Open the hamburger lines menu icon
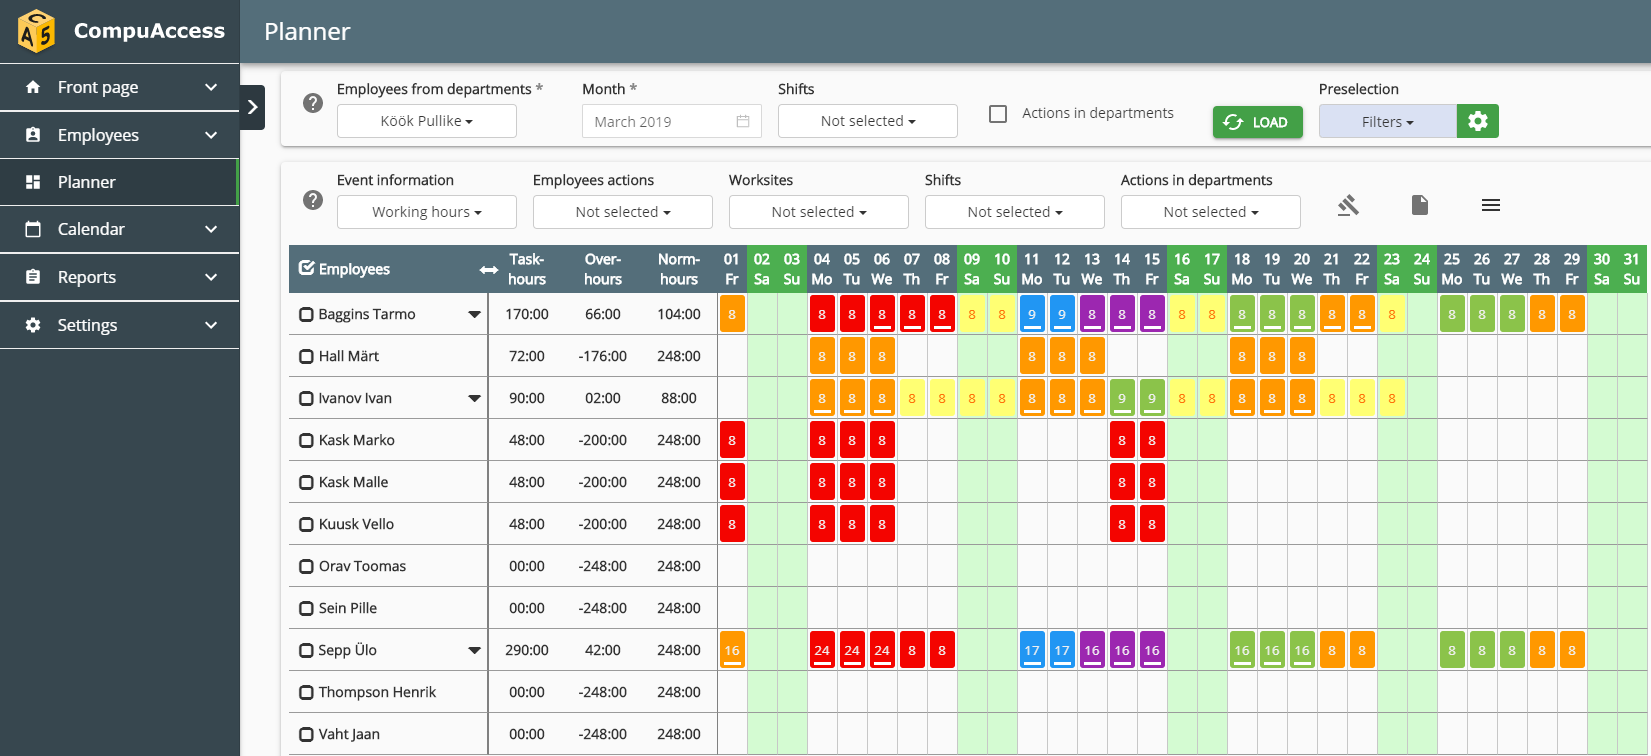The width and height of the screenshot is (1651, 756). [1490, 205]
